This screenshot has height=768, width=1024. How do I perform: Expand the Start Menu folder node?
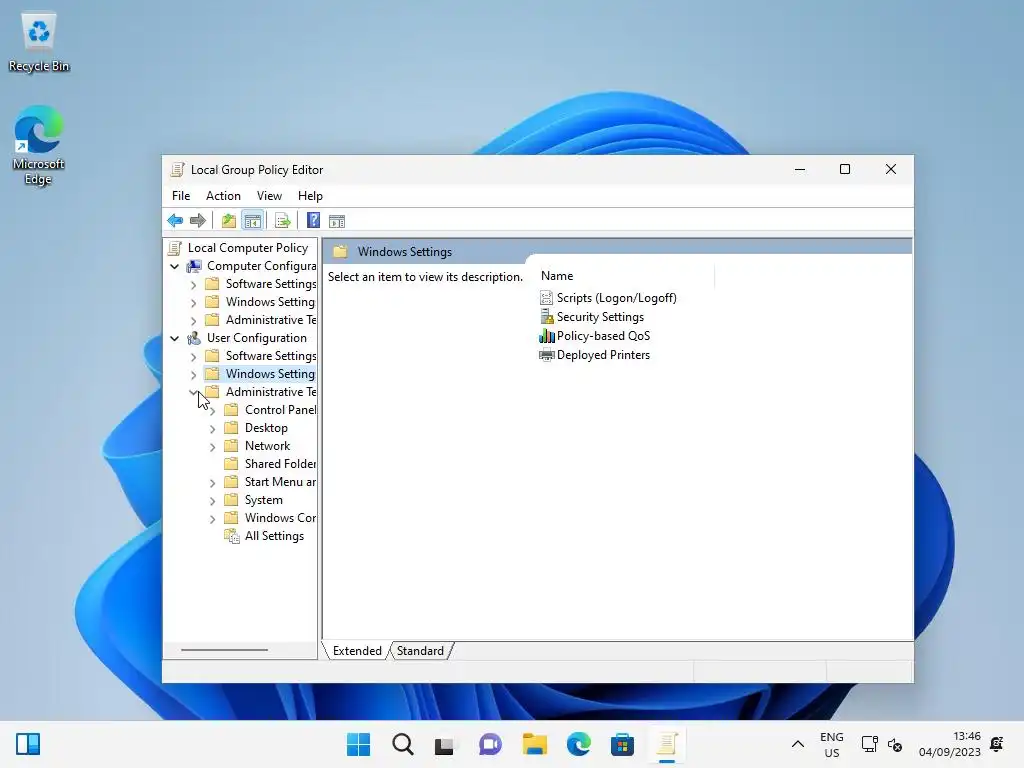tap(212, 483)
